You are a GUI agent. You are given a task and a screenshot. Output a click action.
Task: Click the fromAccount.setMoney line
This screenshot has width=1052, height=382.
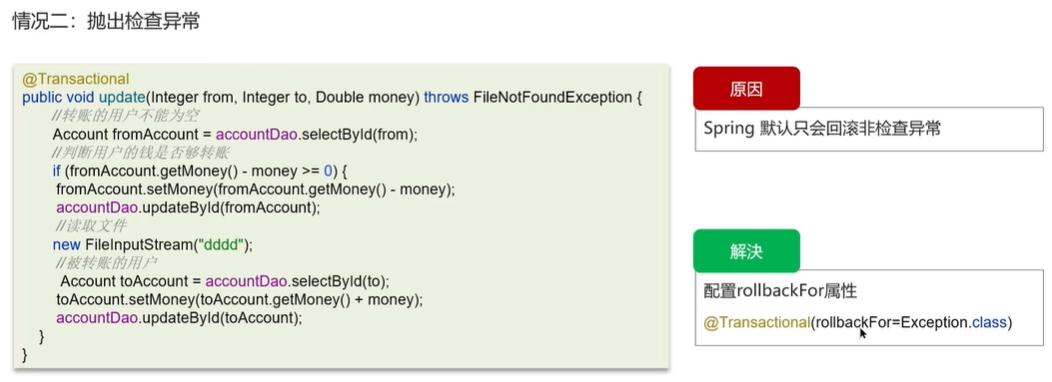[x=256, y=189]
